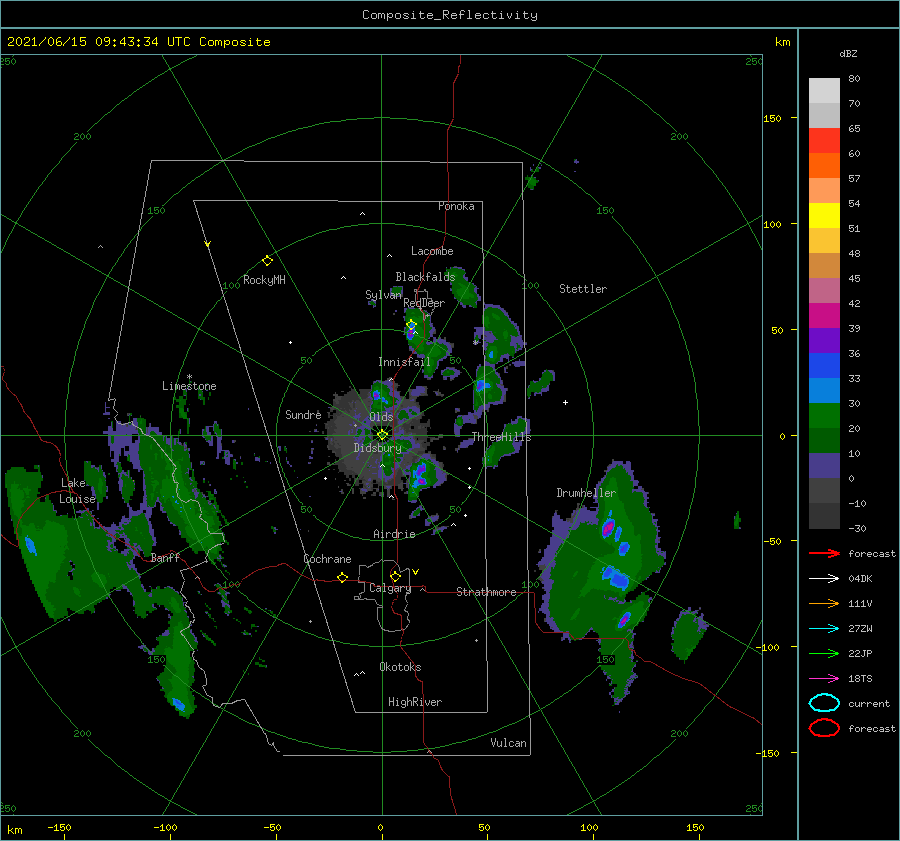Click the red forecast ellipse icon

coord(824,728)
